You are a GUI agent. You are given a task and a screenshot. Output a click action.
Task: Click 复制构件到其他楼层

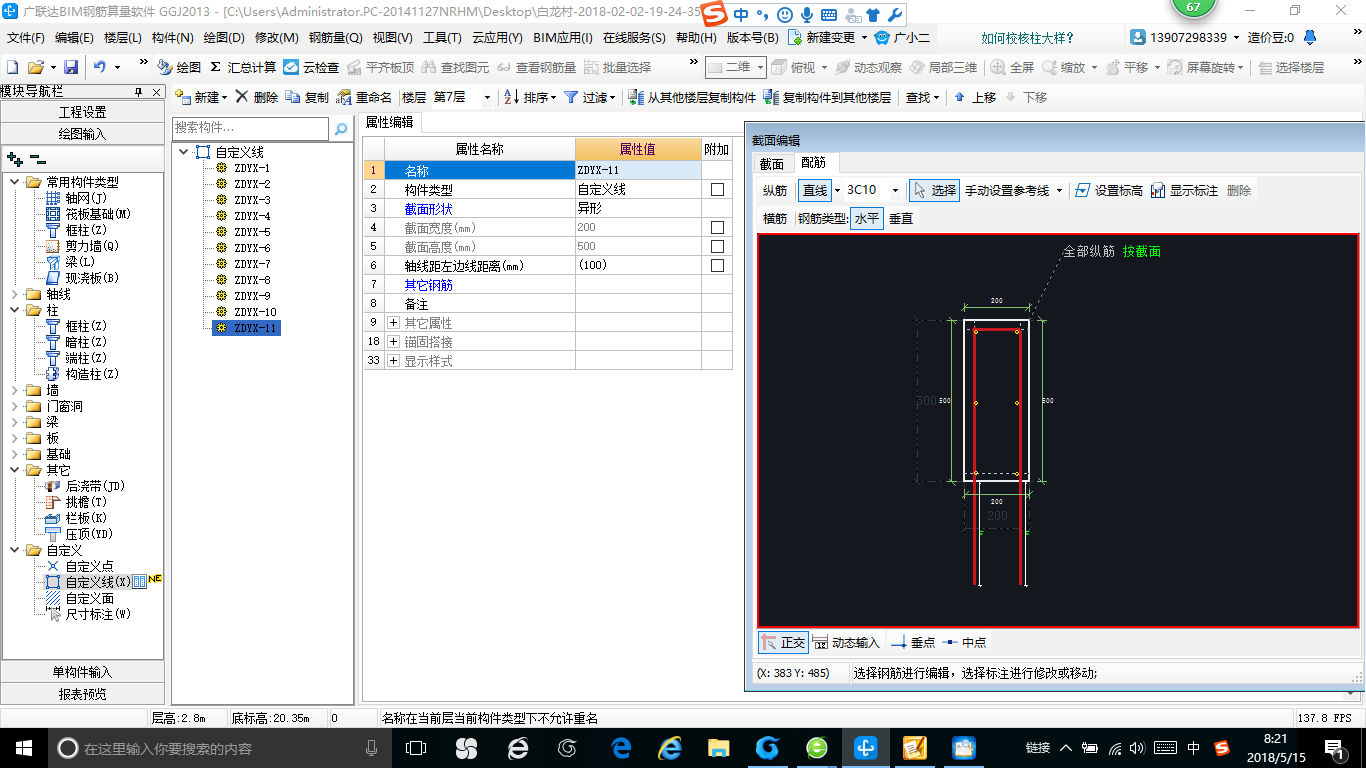coord(827,97)
